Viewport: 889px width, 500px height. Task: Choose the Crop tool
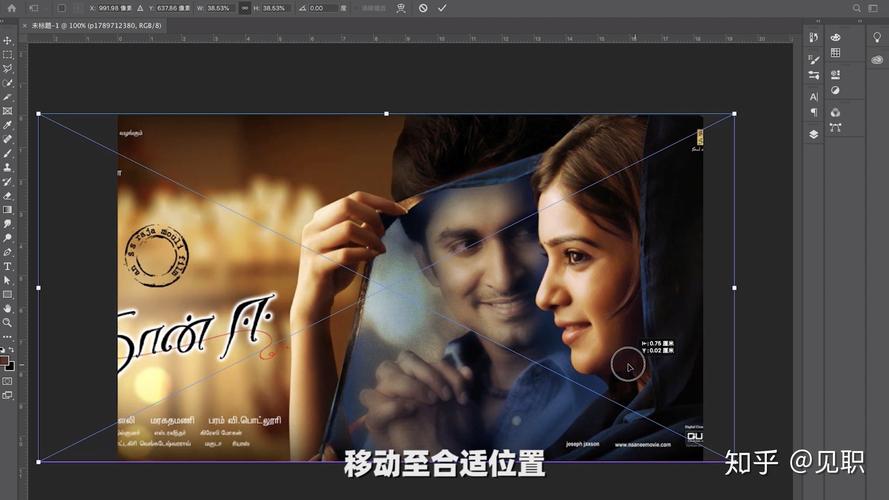coord(7,97)
